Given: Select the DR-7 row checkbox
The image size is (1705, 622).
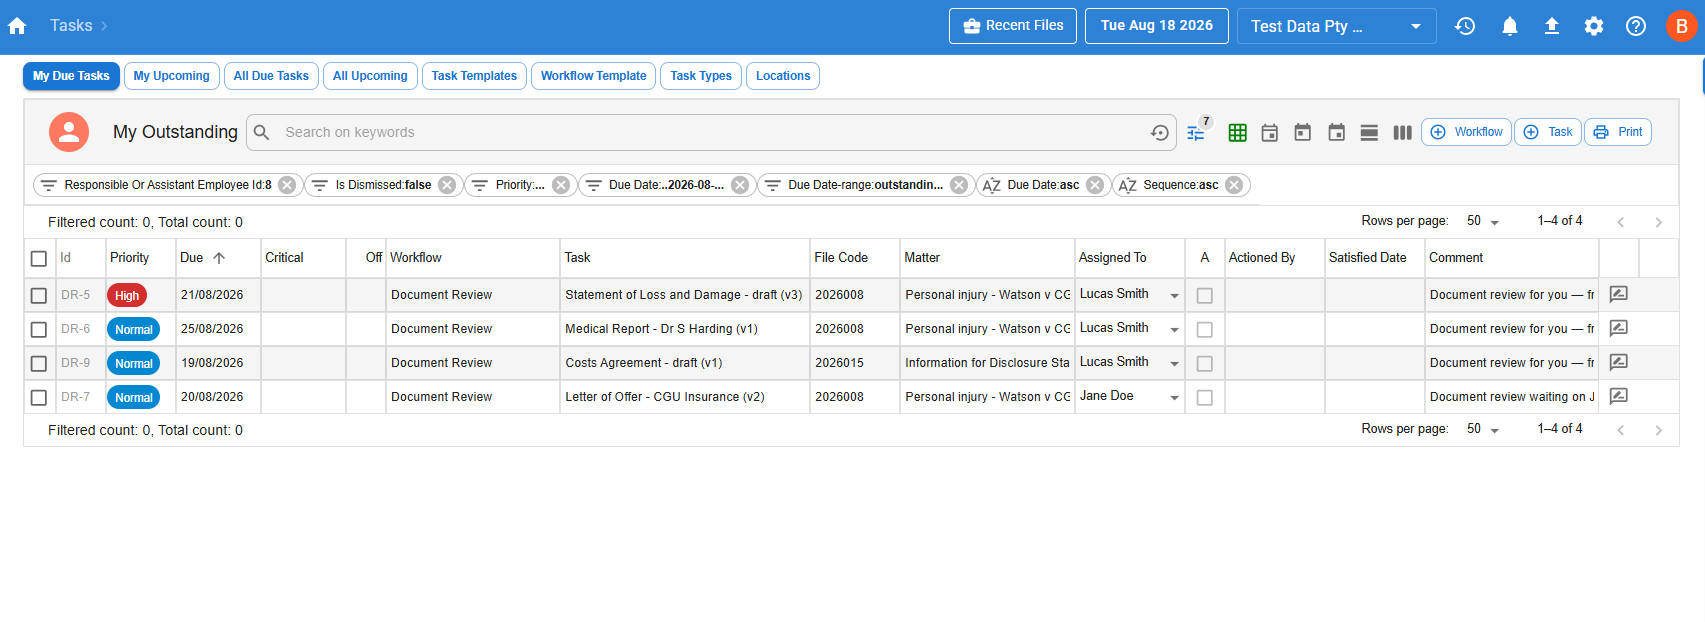Looking at the screenshot, I should tap(39, 398).
